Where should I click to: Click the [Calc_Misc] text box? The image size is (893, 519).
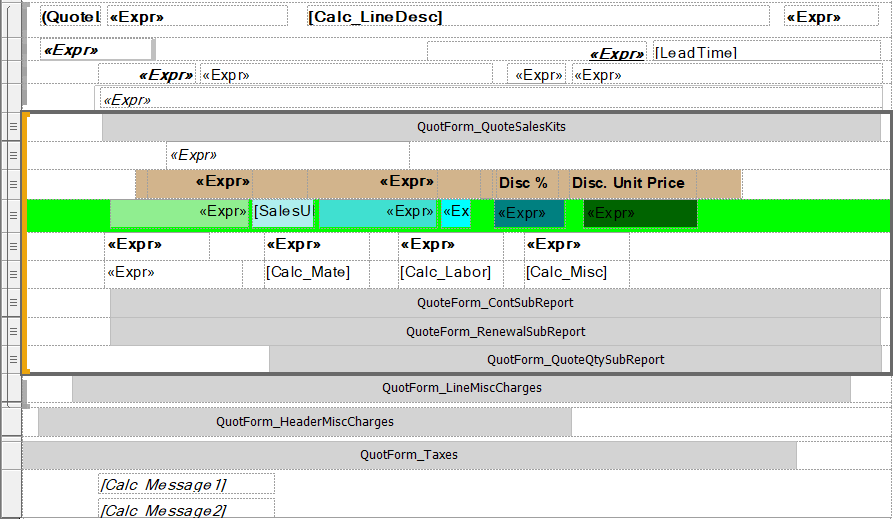[x=576, y=274]
